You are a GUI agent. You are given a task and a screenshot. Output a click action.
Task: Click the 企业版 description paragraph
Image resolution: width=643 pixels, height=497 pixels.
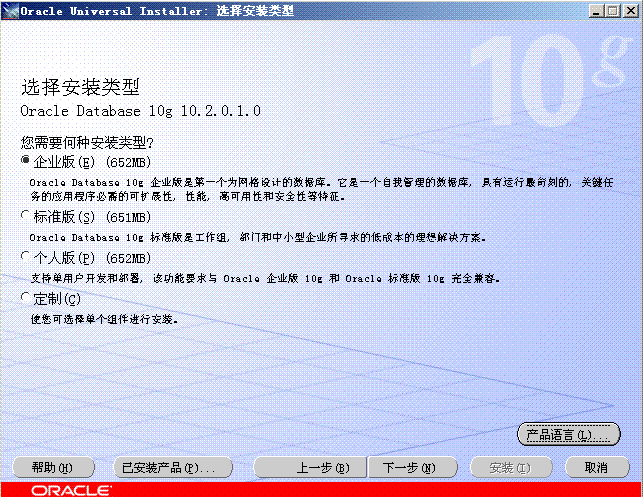321,189
